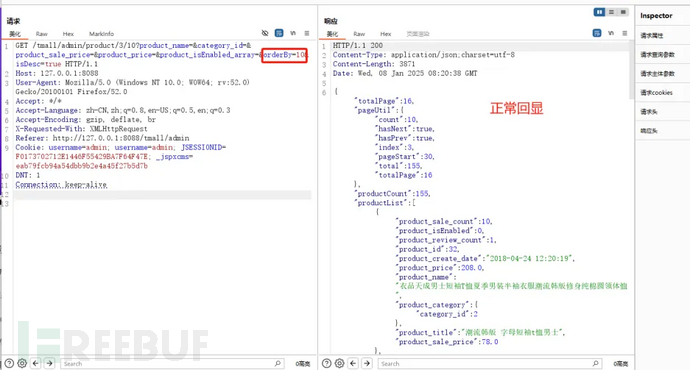Screen dimensions: 690x370
Task: Switch request view to Hex tab
Action: (68, 34)
